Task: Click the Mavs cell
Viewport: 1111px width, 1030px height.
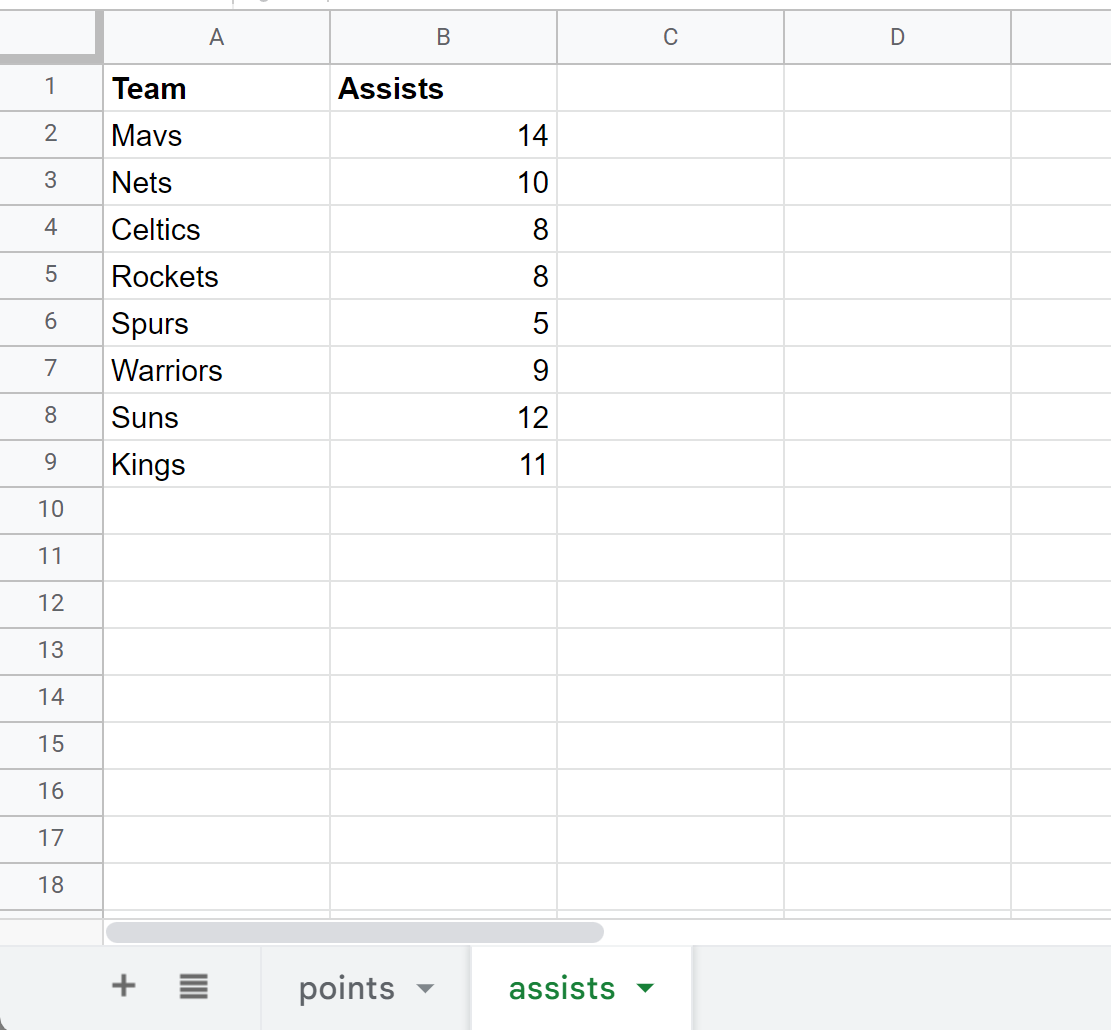Action: [x=217, y=135]
